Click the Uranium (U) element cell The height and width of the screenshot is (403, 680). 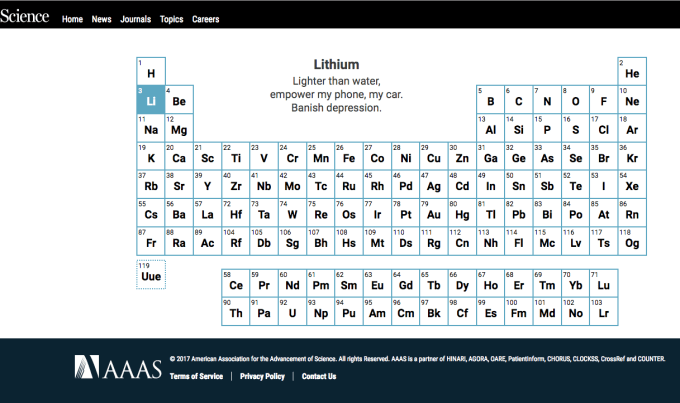coord(292,311)
